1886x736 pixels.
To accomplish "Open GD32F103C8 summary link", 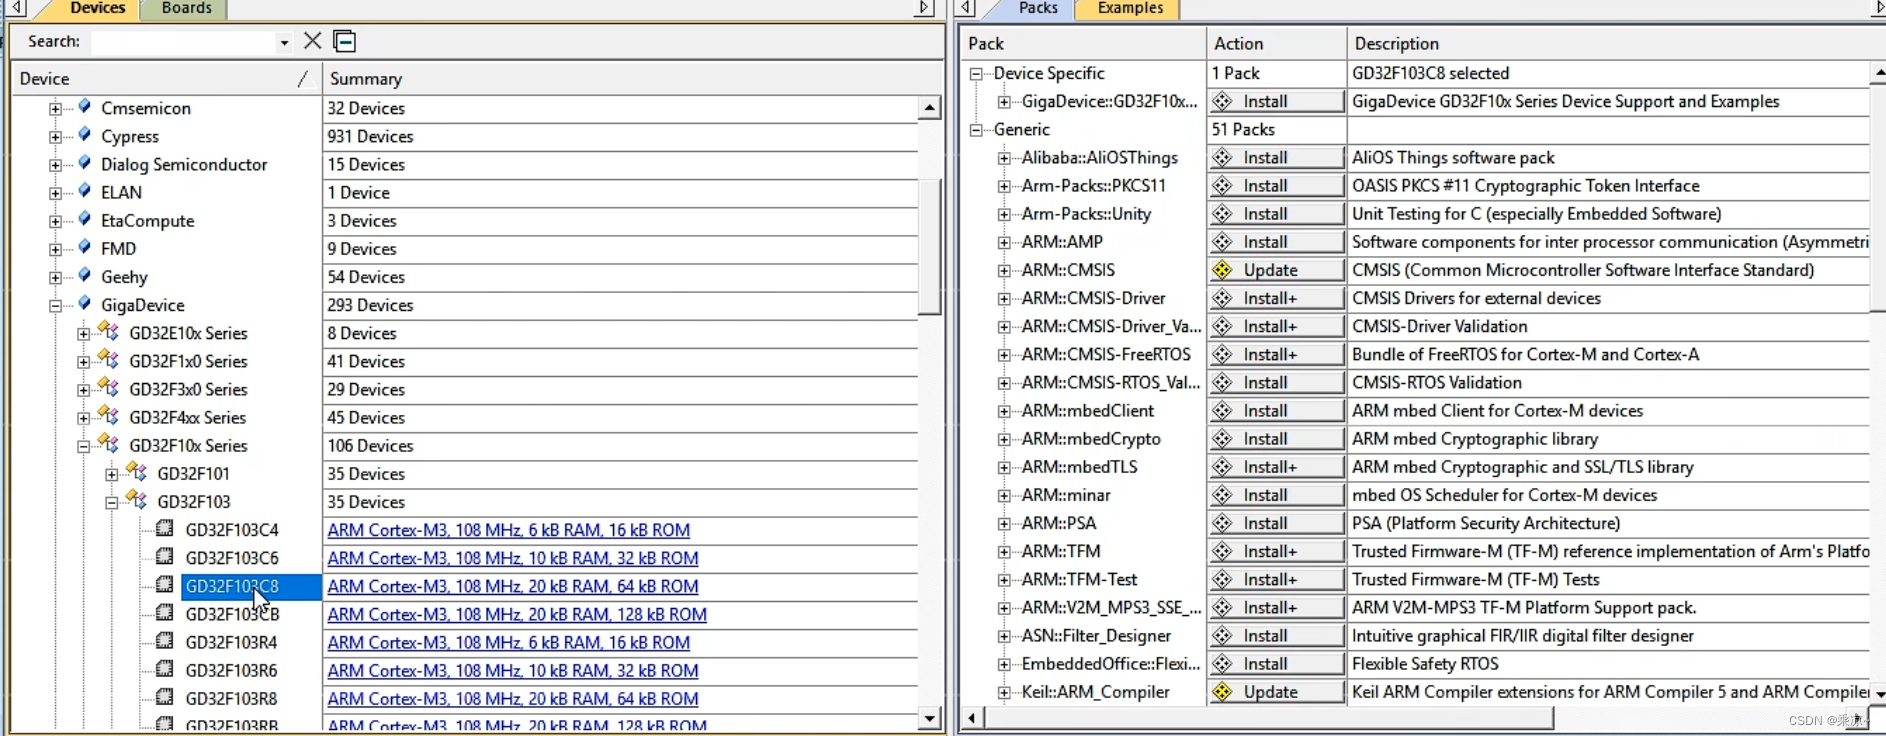I will [x=513, y=586].
